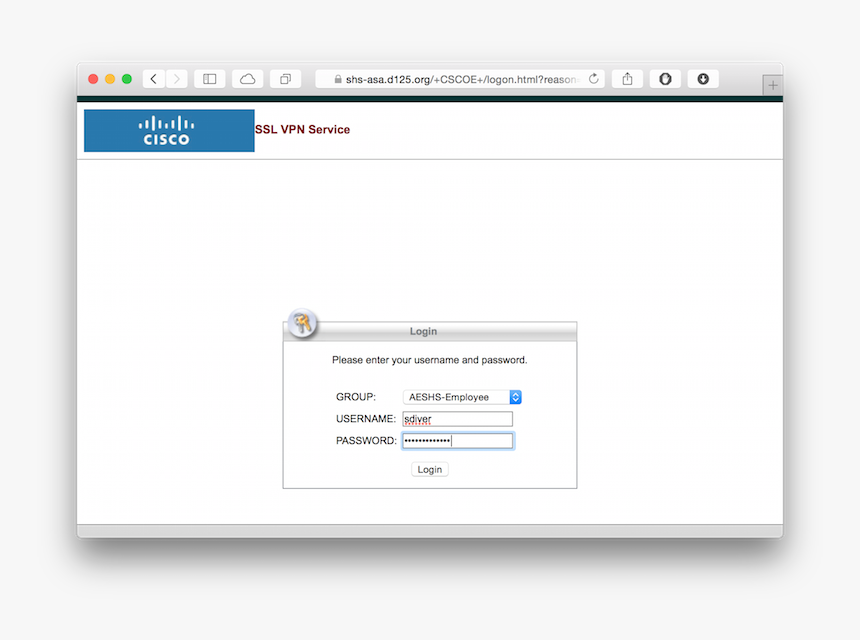Viewport: 860px width, 640px height.
Task: Navigate back with the back arrow
Action: tap(152, 78)
